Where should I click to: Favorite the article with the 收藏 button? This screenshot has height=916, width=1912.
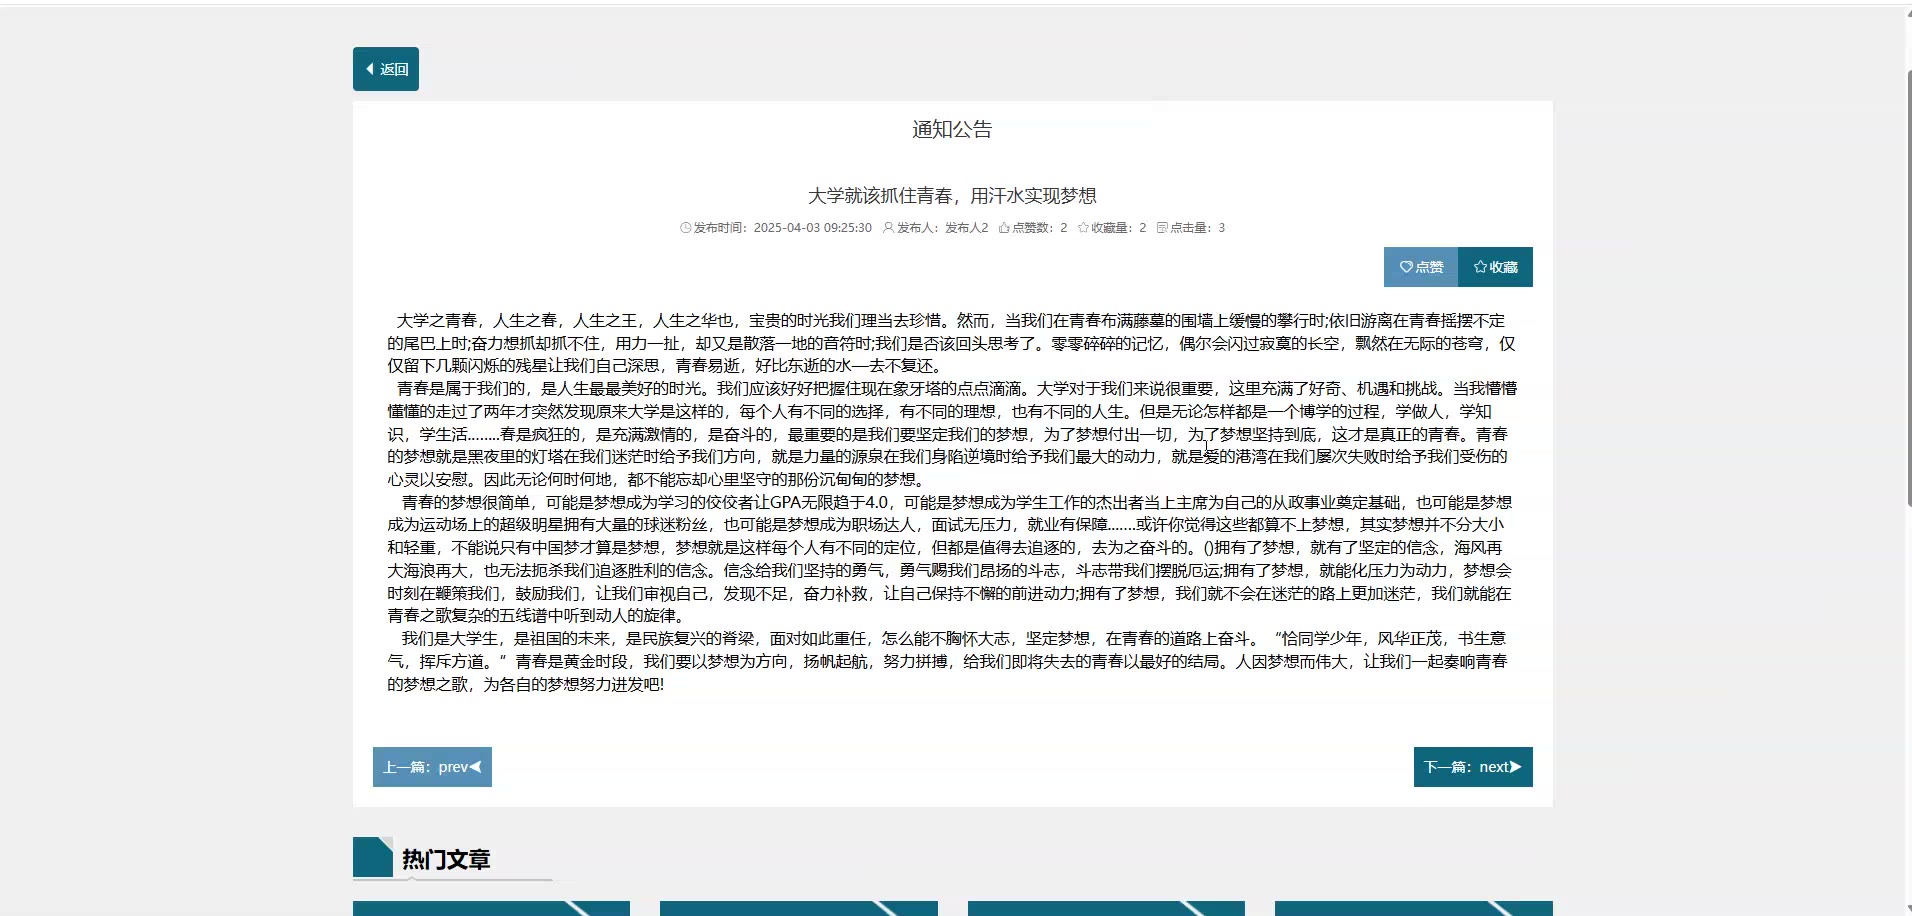1496,267
